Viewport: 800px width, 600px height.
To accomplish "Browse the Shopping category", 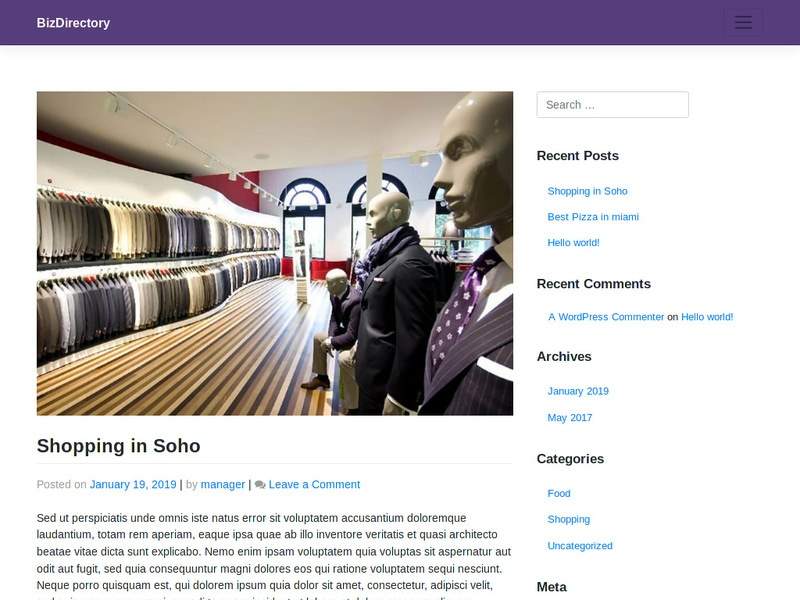I will (568, 519).
